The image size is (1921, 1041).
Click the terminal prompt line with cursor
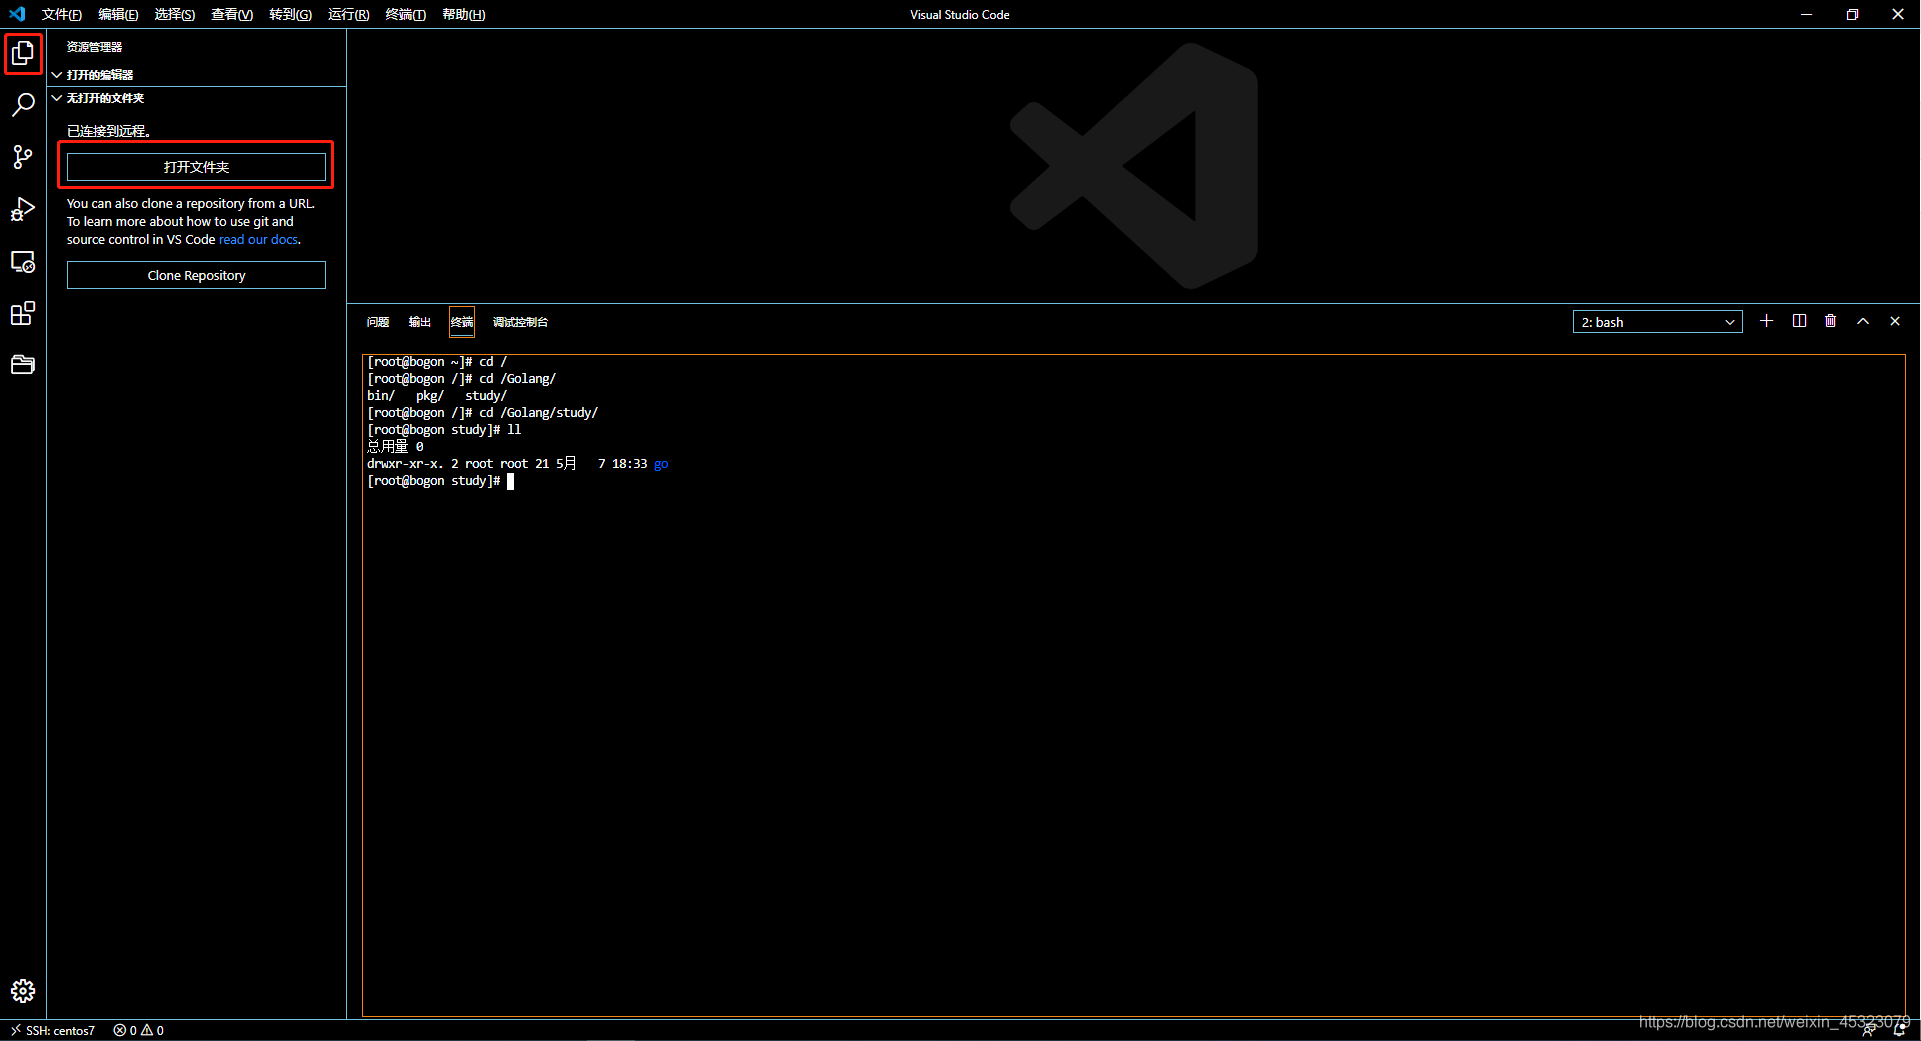coord(440,481)
